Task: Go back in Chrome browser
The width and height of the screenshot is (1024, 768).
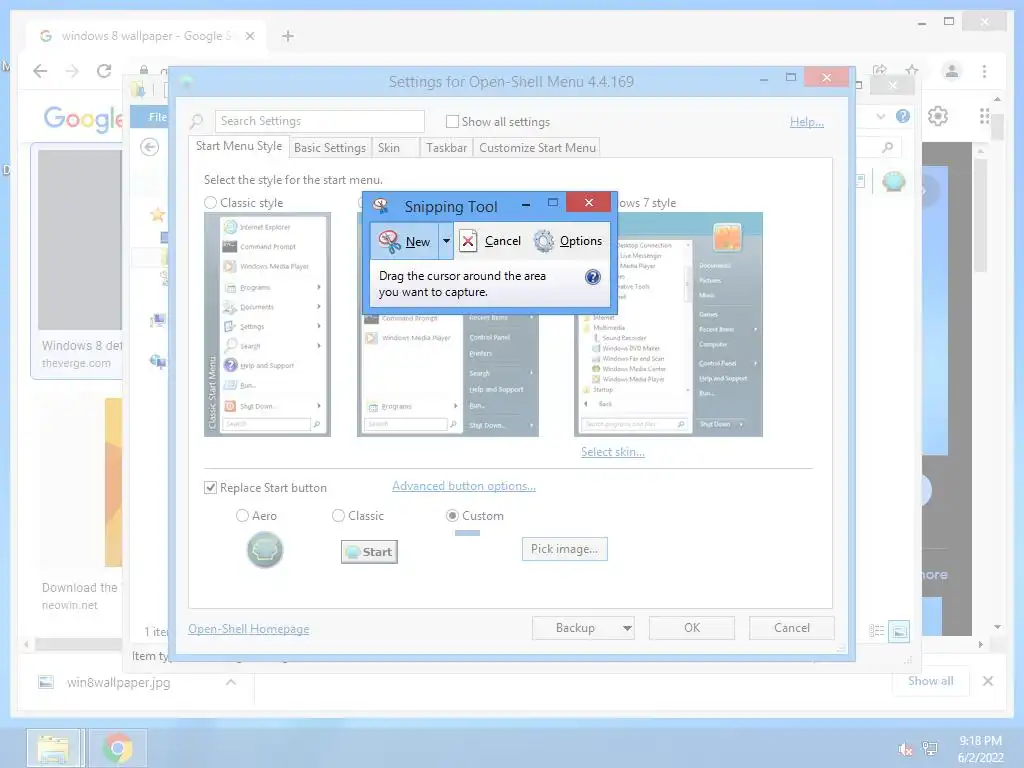Action: pyautogui.click(x=40, y=71)
